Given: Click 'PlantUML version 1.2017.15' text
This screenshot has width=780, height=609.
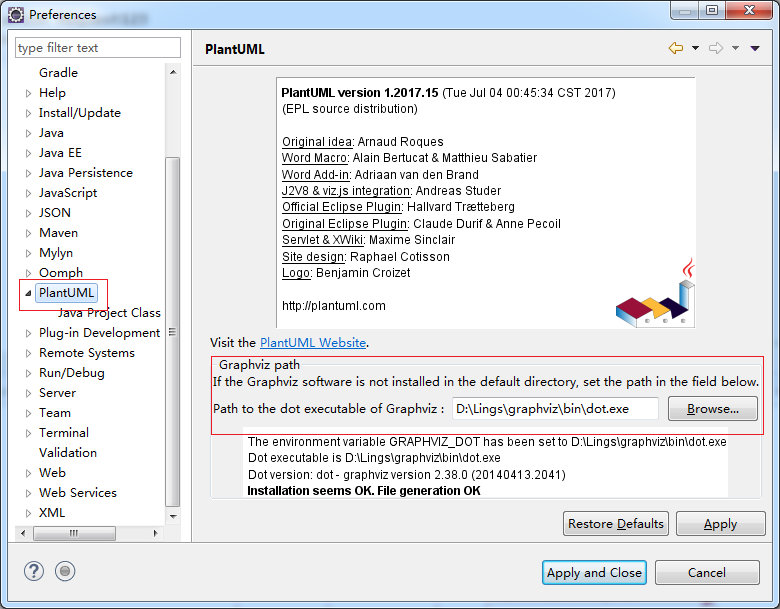Looking at the screenshot, I should click(360, 93).
